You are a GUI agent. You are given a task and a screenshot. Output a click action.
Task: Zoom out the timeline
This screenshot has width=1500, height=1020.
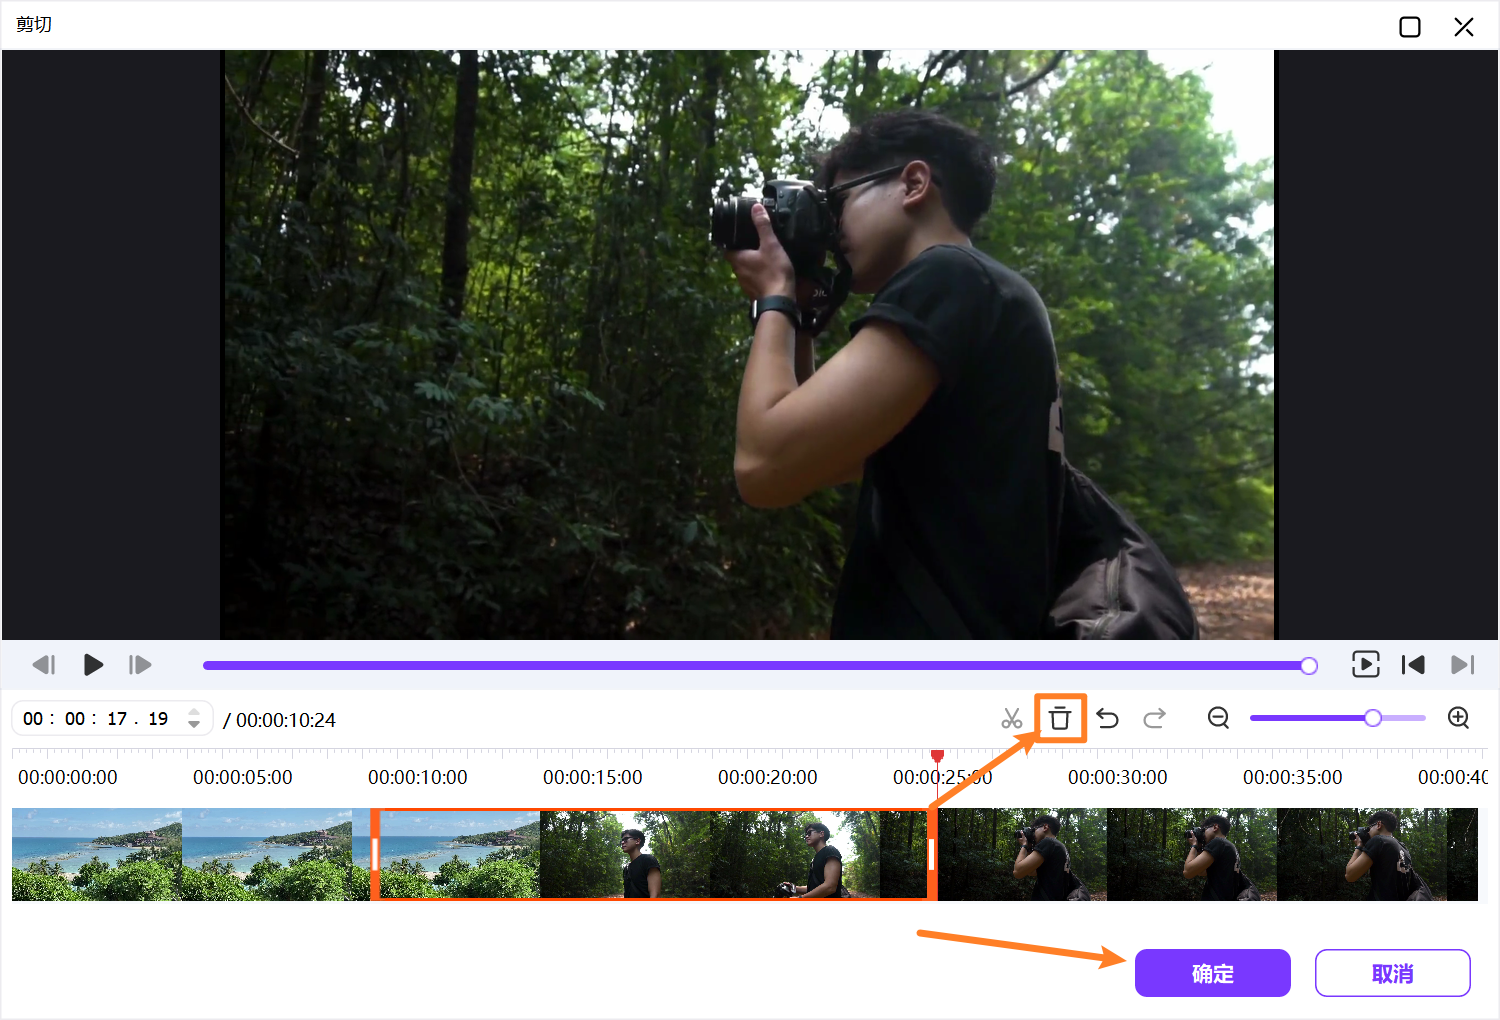coord(1218,718)
